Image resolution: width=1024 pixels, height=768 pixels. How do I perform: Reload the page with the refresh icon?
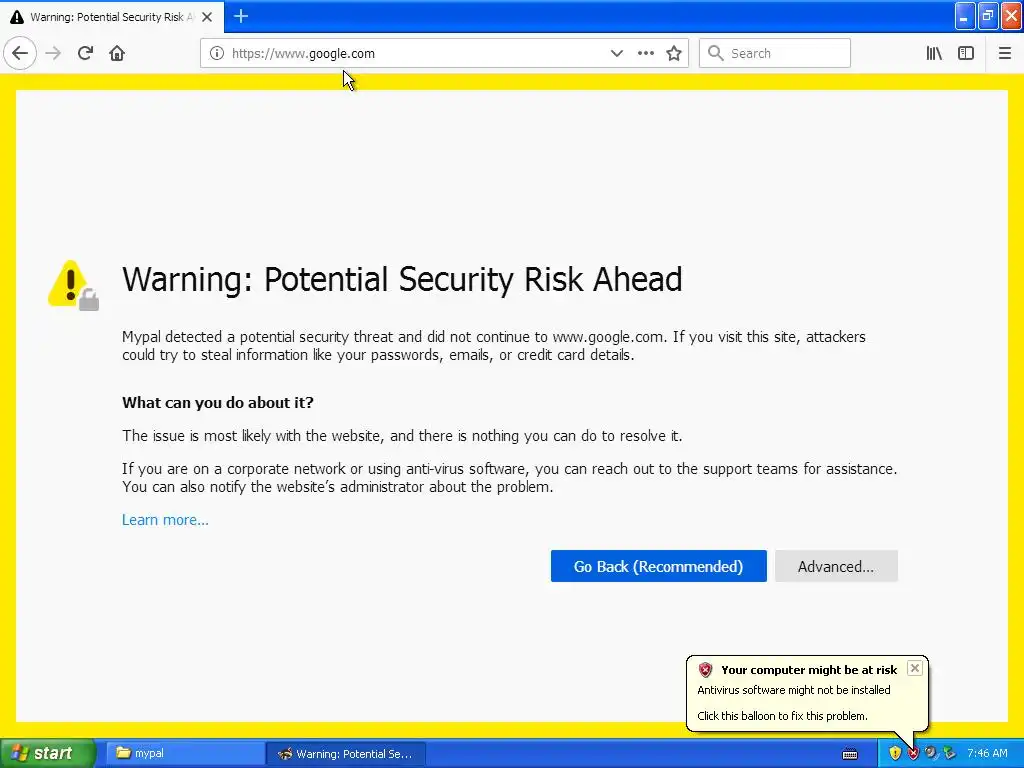[85, 54]
